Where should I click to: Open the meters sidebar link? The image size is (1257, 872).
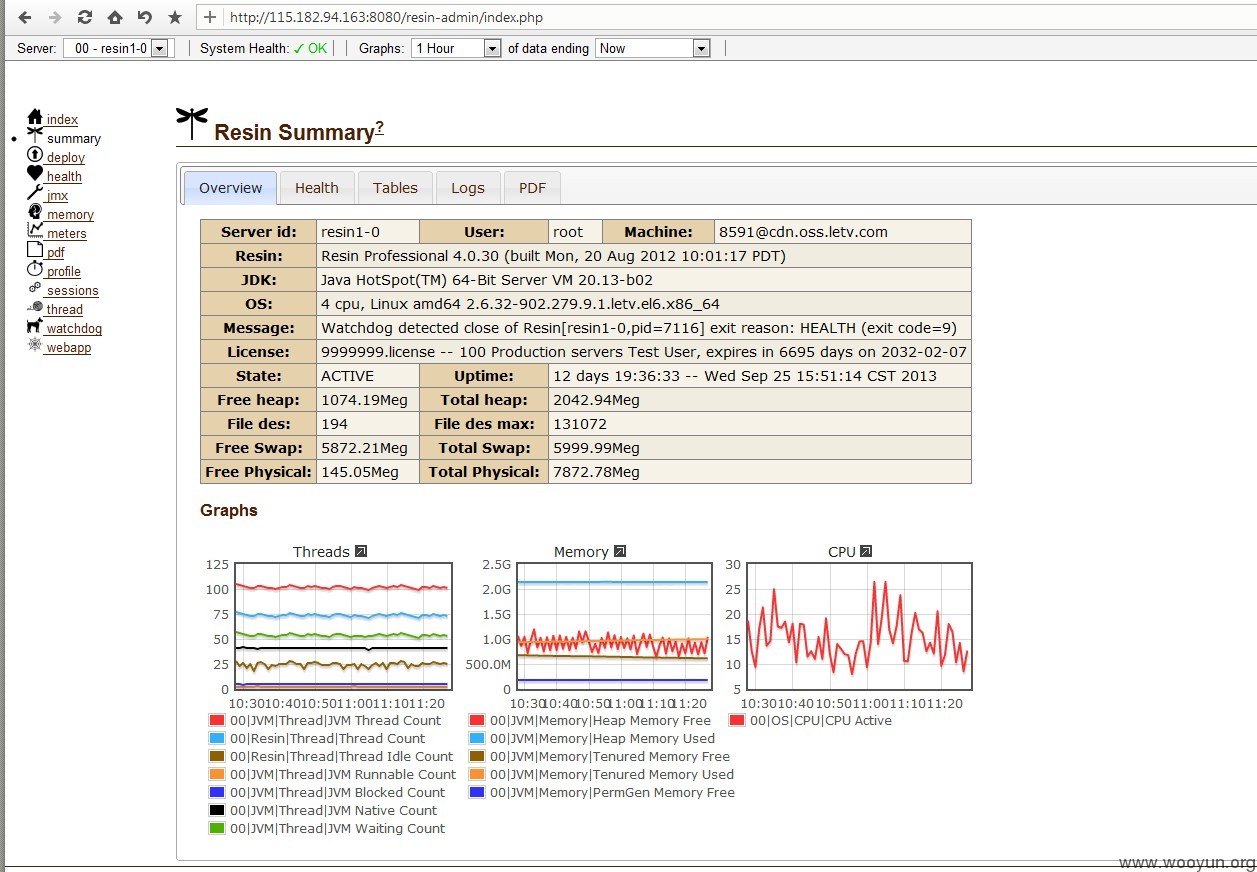click(67, 234)
